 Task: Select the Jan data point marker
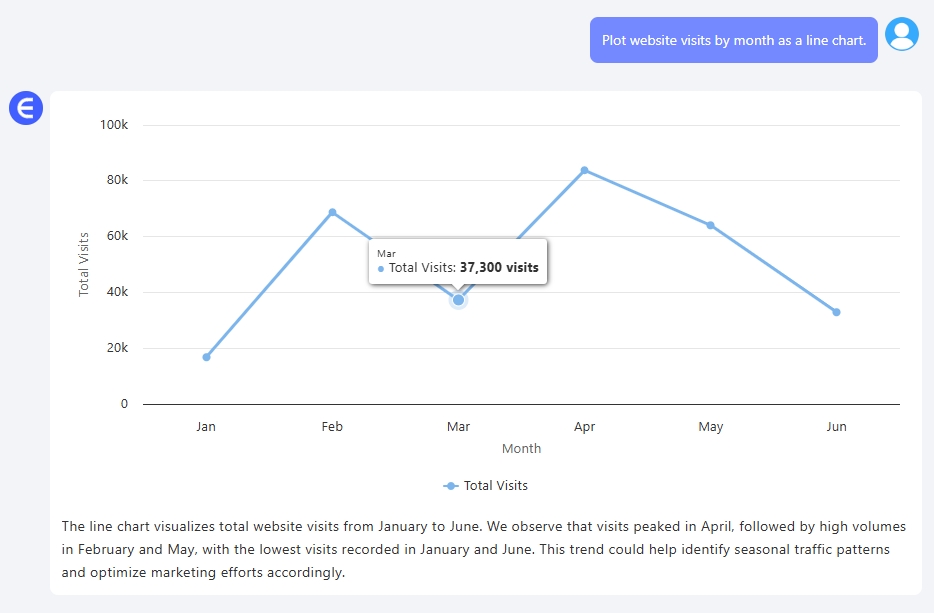click(206, 357)
